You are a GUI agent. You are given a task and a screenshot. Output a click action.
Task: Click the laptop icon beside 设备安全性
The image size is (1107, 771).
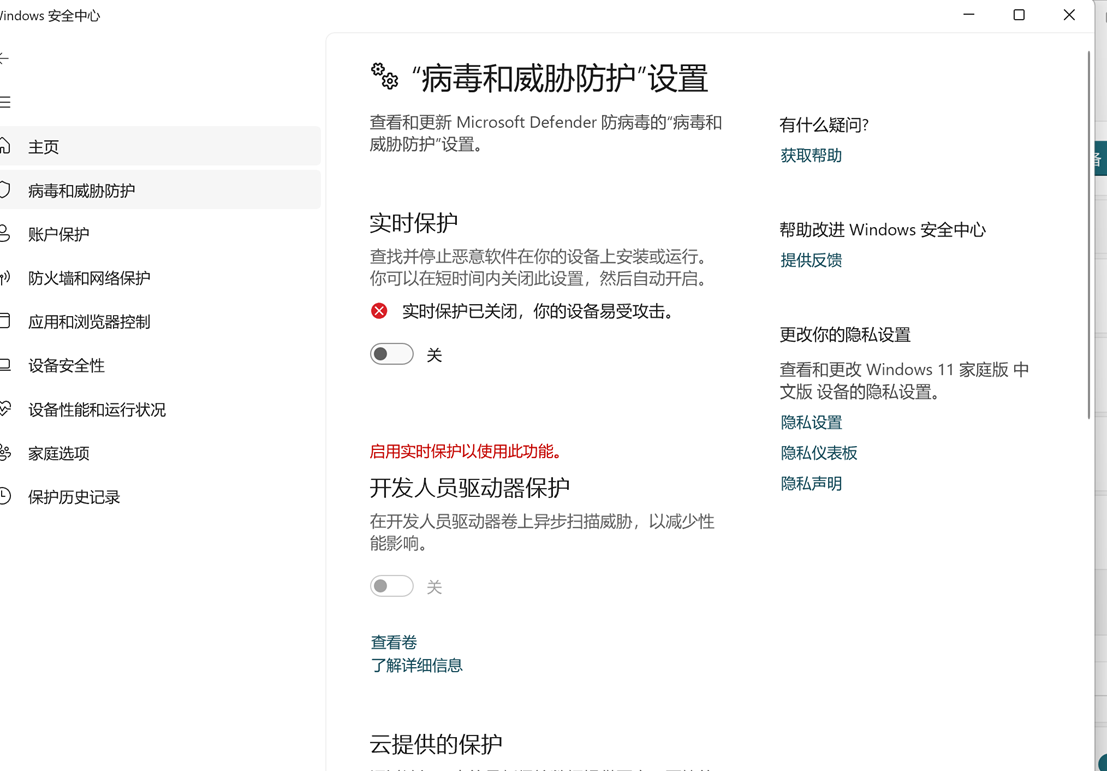[5, 365]
